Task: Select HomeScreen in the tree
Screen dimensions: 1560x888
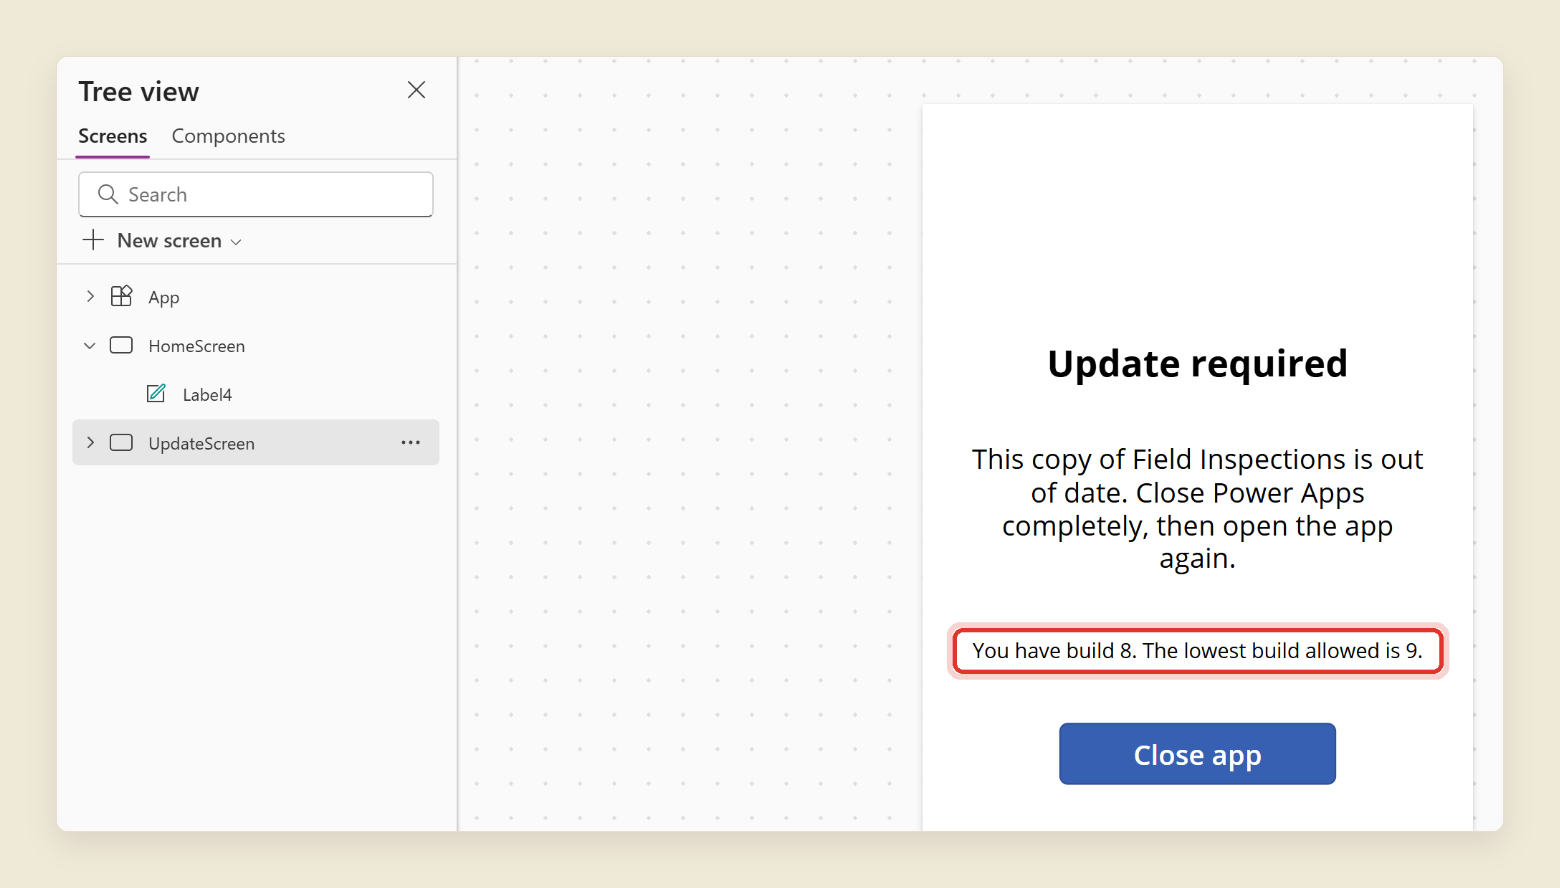Action: (x=197, y=346)
